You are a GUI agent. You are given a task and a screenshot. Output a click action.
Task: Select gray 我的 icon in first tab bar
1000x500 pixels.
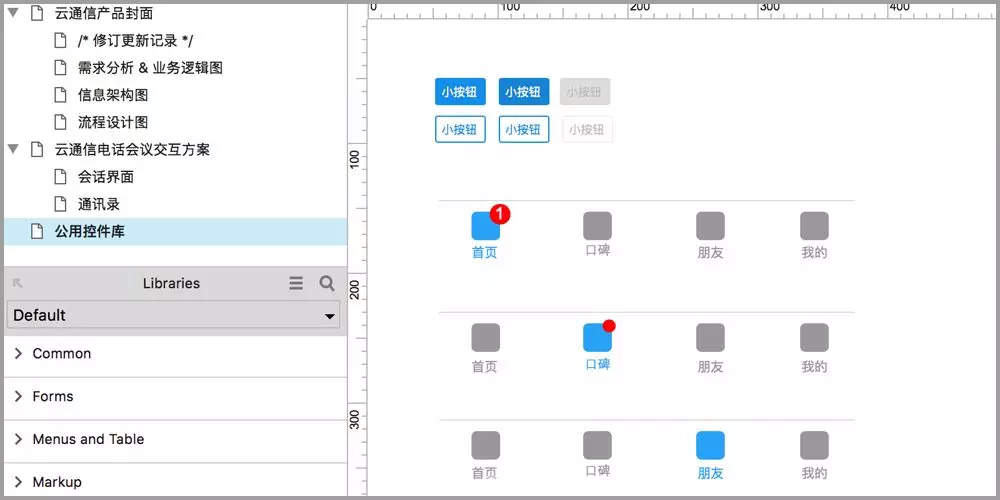814,226
